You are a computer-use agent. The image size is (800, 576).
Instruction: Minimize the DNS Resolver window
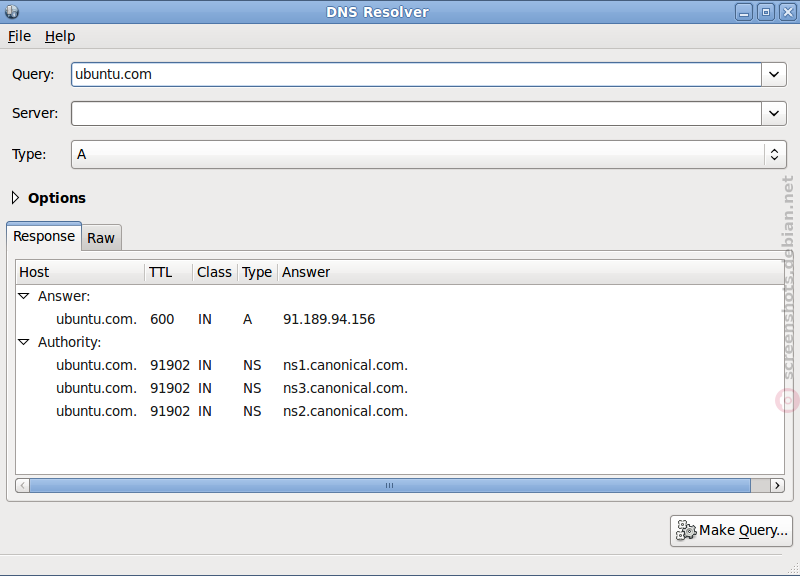pyautogui.click(x=744, y=12)
